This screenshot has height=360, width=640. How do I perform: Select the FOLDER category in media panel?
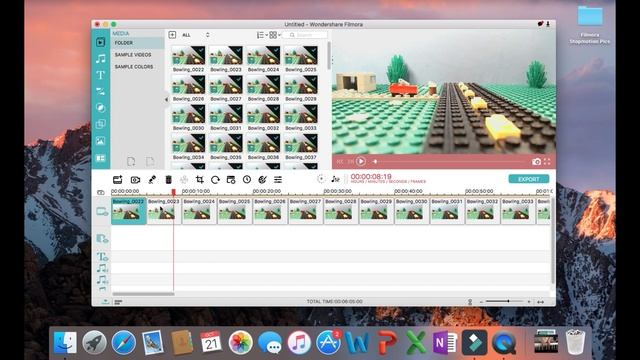click(x=137, y=43)
